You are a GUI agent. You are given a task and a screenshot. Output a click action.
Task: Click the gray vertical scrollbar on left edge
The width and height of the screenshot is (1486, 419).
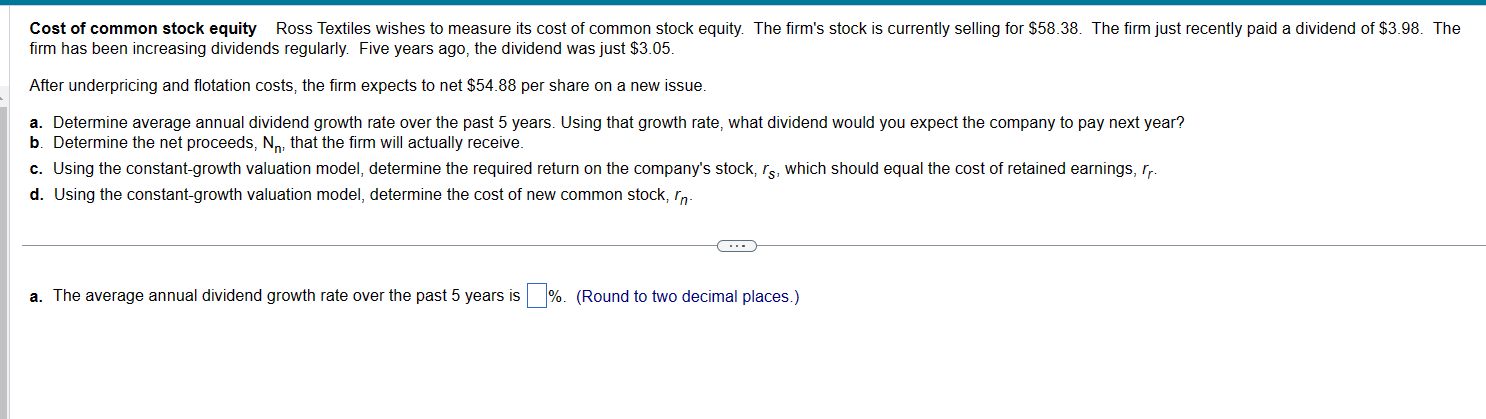click(4, 250)
